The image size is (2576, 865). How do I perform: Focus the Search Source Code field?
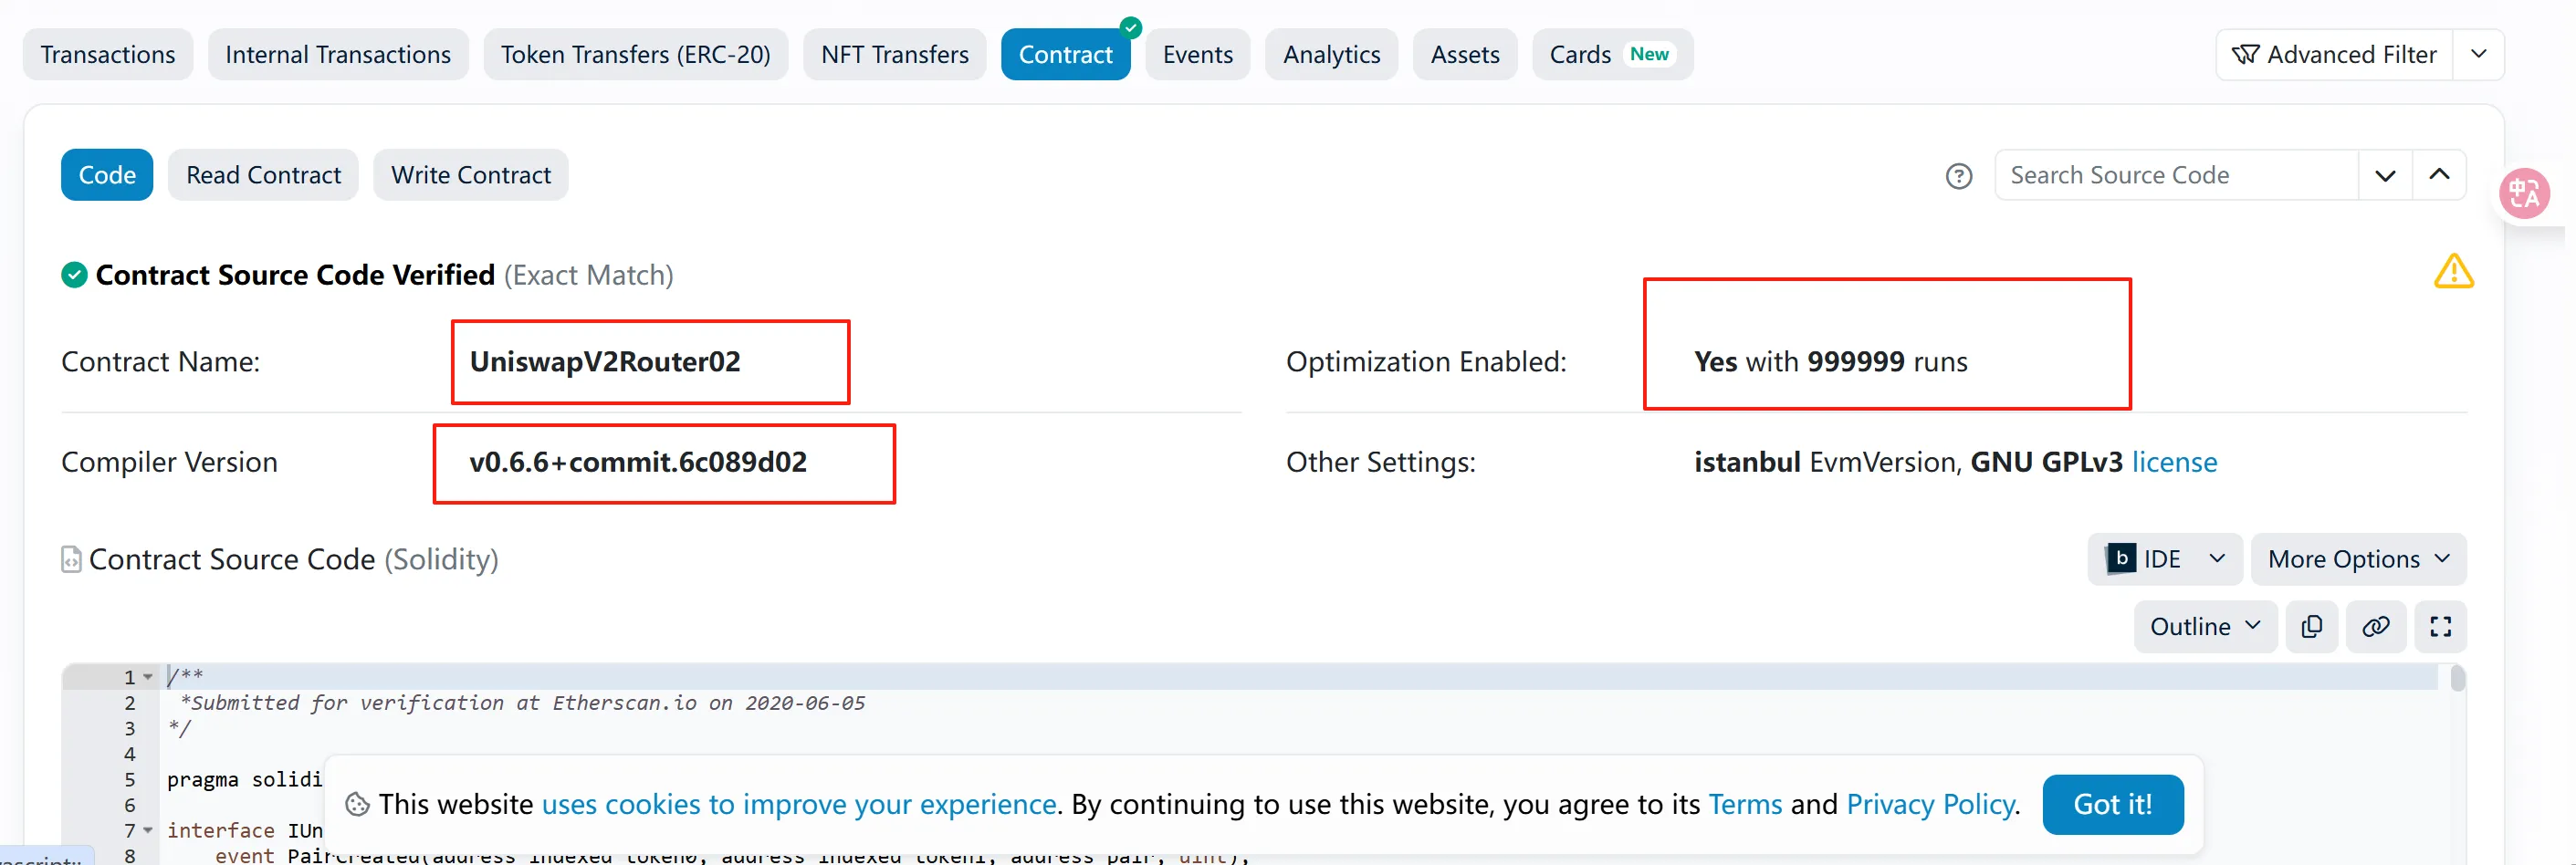[2175, 175]
